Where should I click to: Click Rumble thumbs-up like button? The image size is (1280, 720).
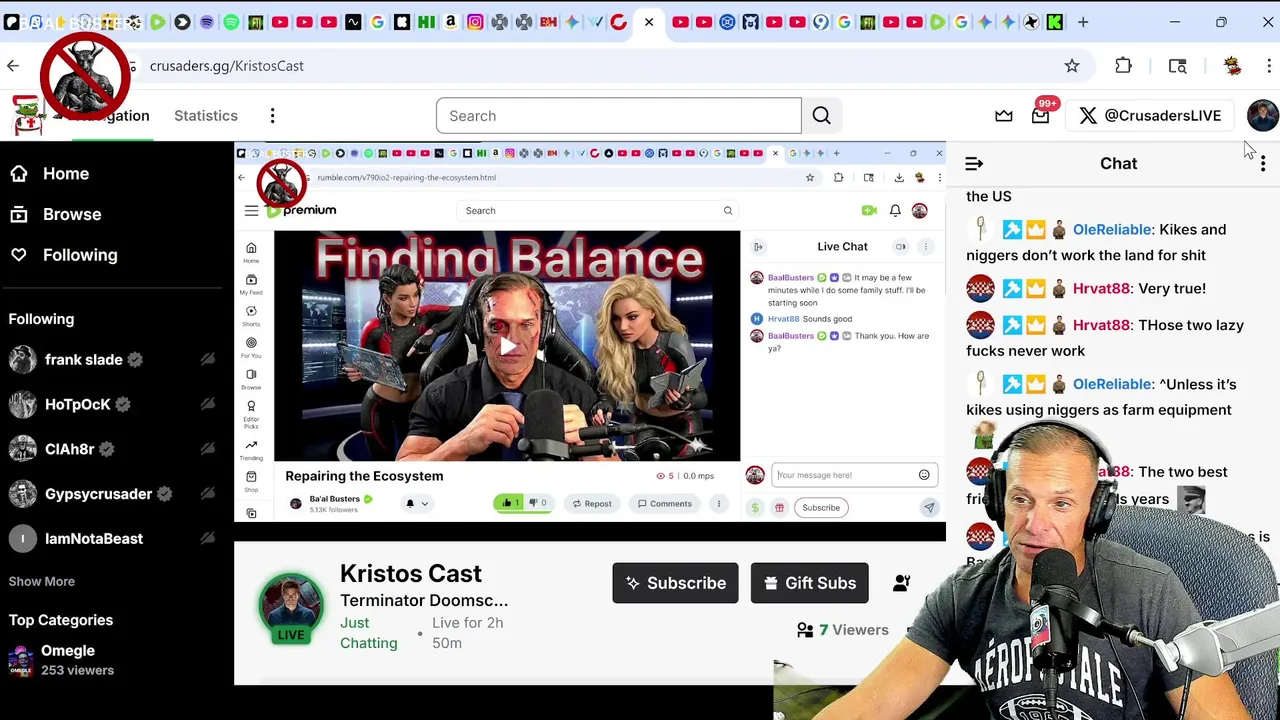point(508,503)
